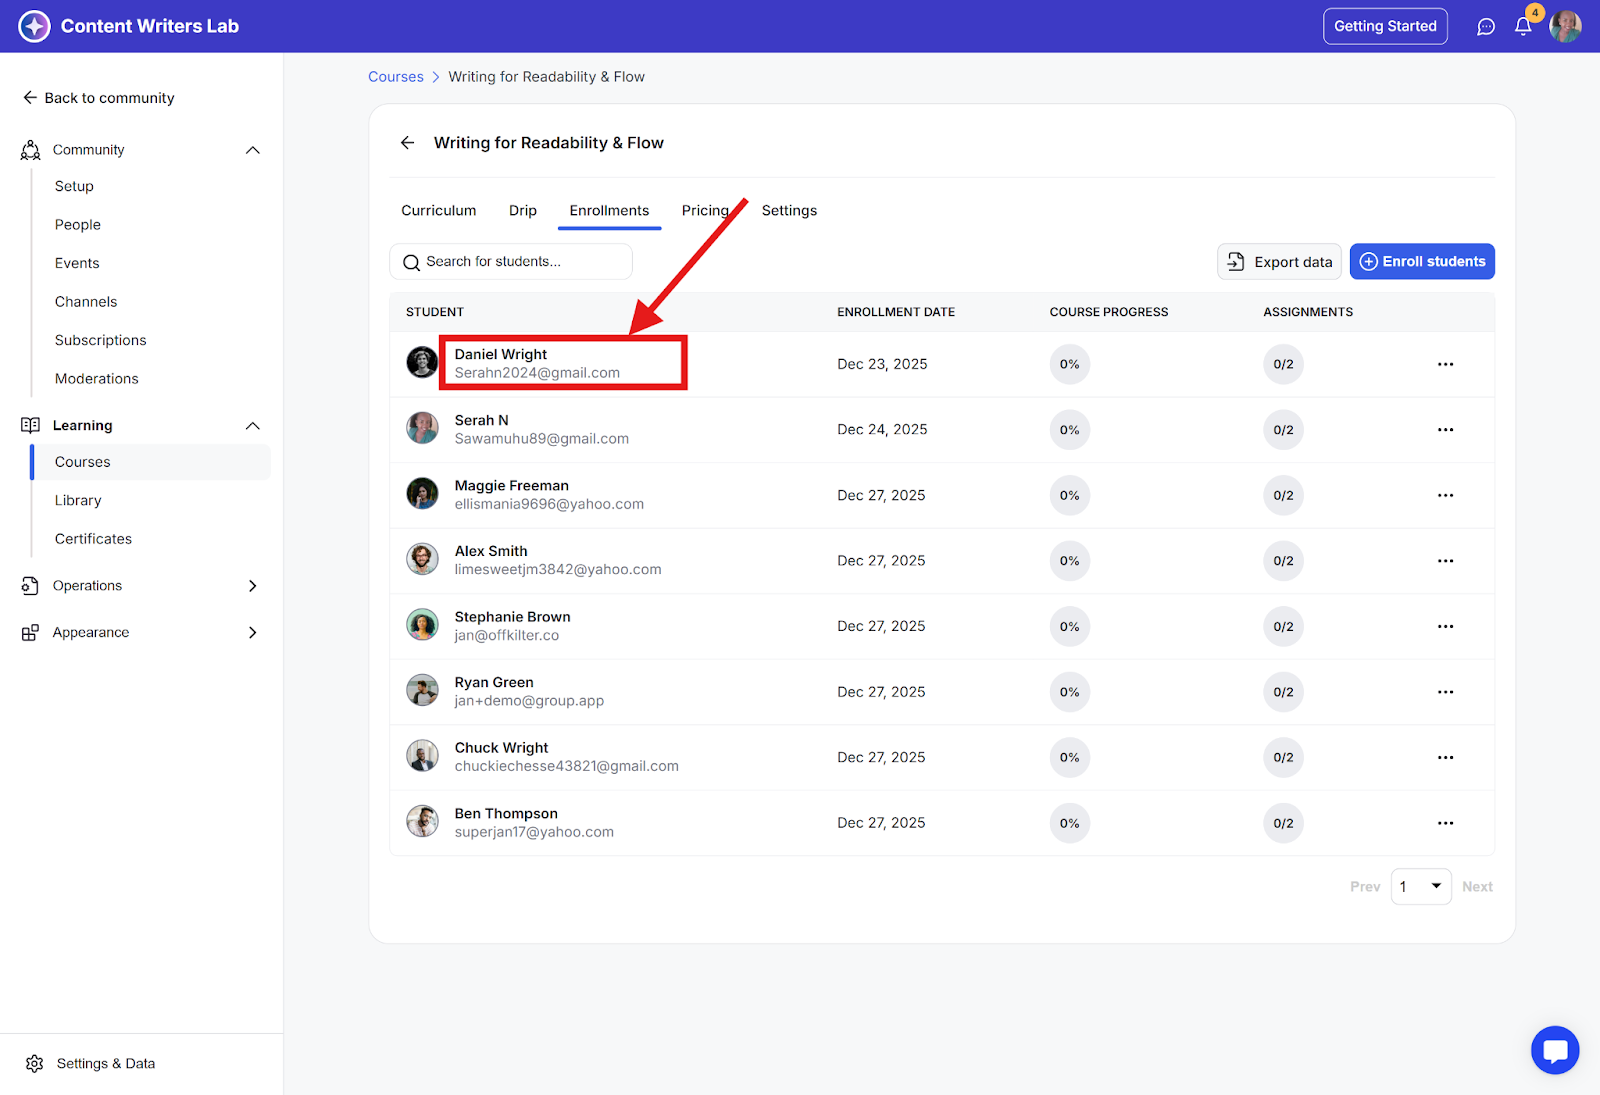
Task: Click the Search for students field
Action: coord(511,262)
